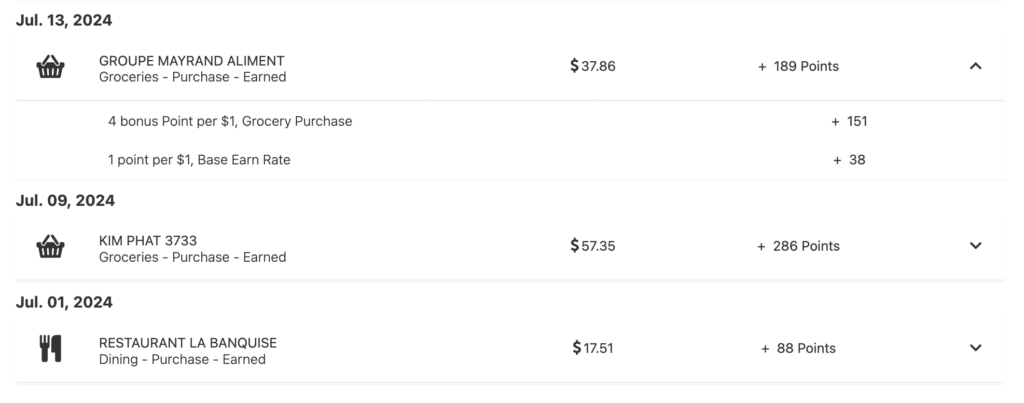1024x403 pixels.
Task: Select the GROUPE MAYRAND ALIMENT merchant name
Action: pyautogui.click(x=191, y=60)
